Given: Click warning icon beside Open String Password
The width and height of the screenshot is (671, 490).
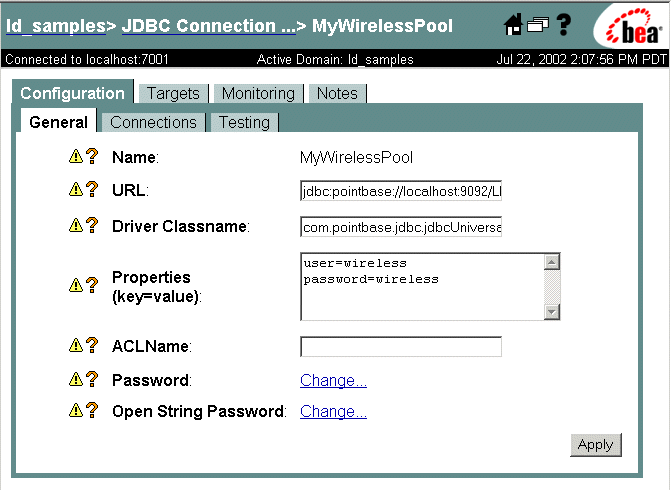Looking at the screenshot, I should click(76, 410).
